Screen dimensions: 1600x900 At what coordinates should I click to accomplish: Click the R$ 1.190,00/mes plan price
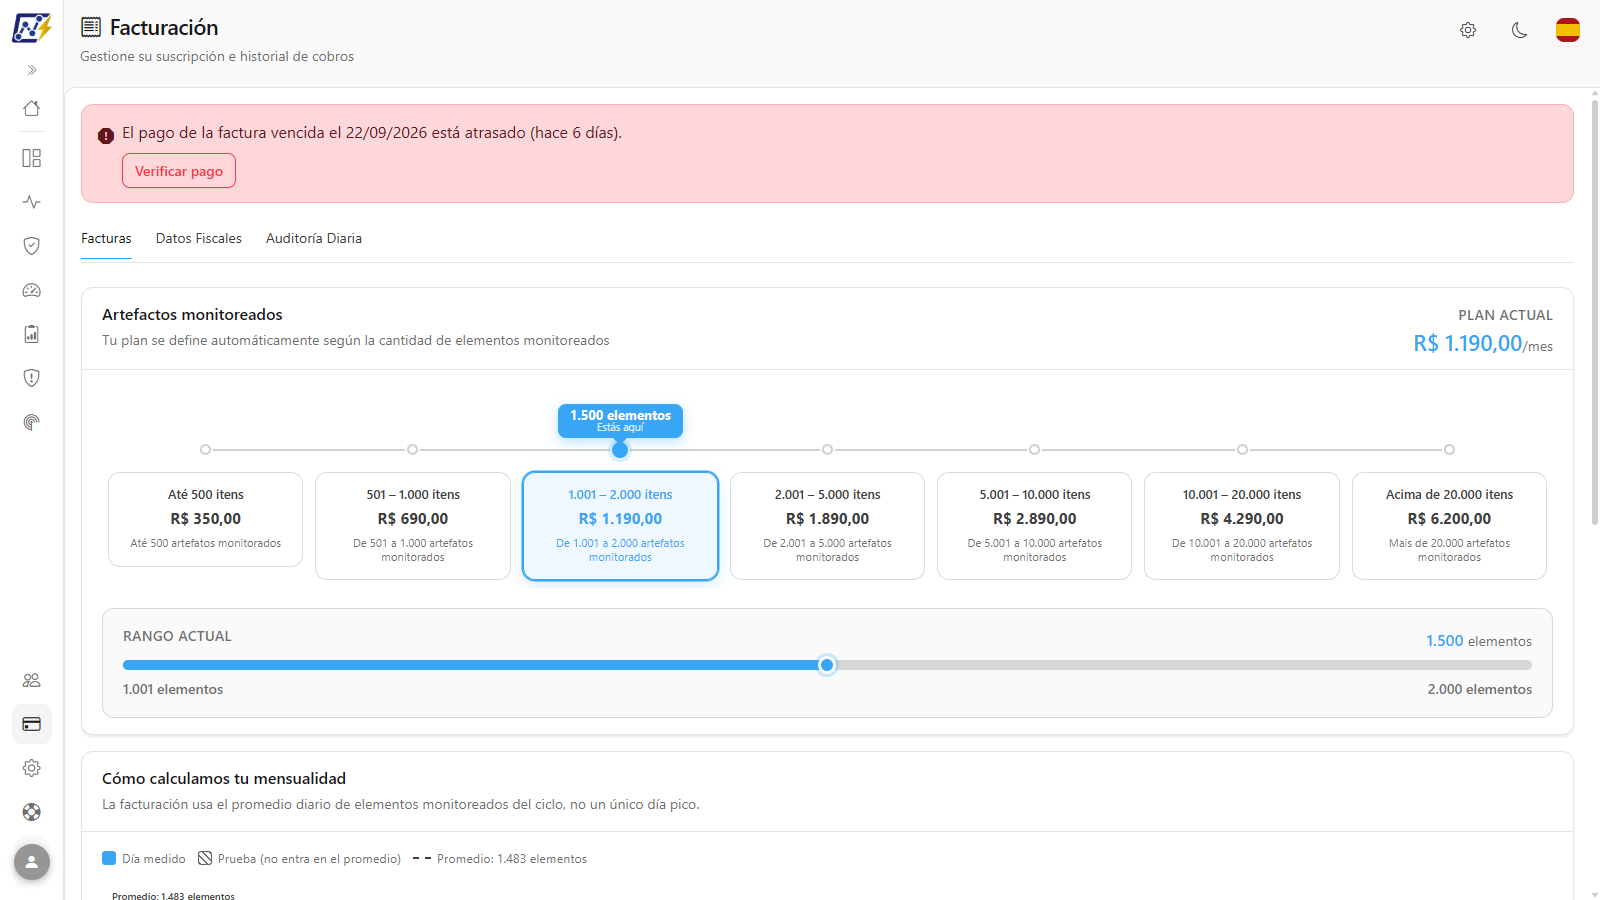[x=1483, y=344]
